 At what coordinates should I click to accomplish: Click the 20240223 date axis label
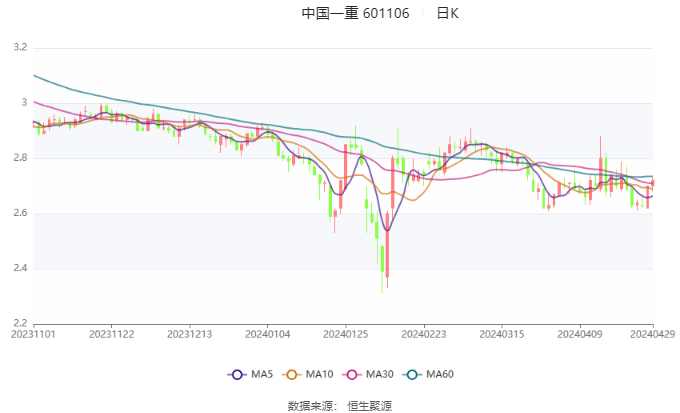(422, 334)
